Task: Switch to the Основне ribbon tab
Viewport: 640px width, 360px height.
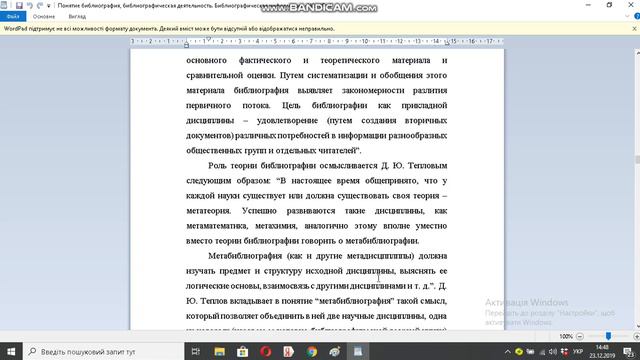Action: 44,16
